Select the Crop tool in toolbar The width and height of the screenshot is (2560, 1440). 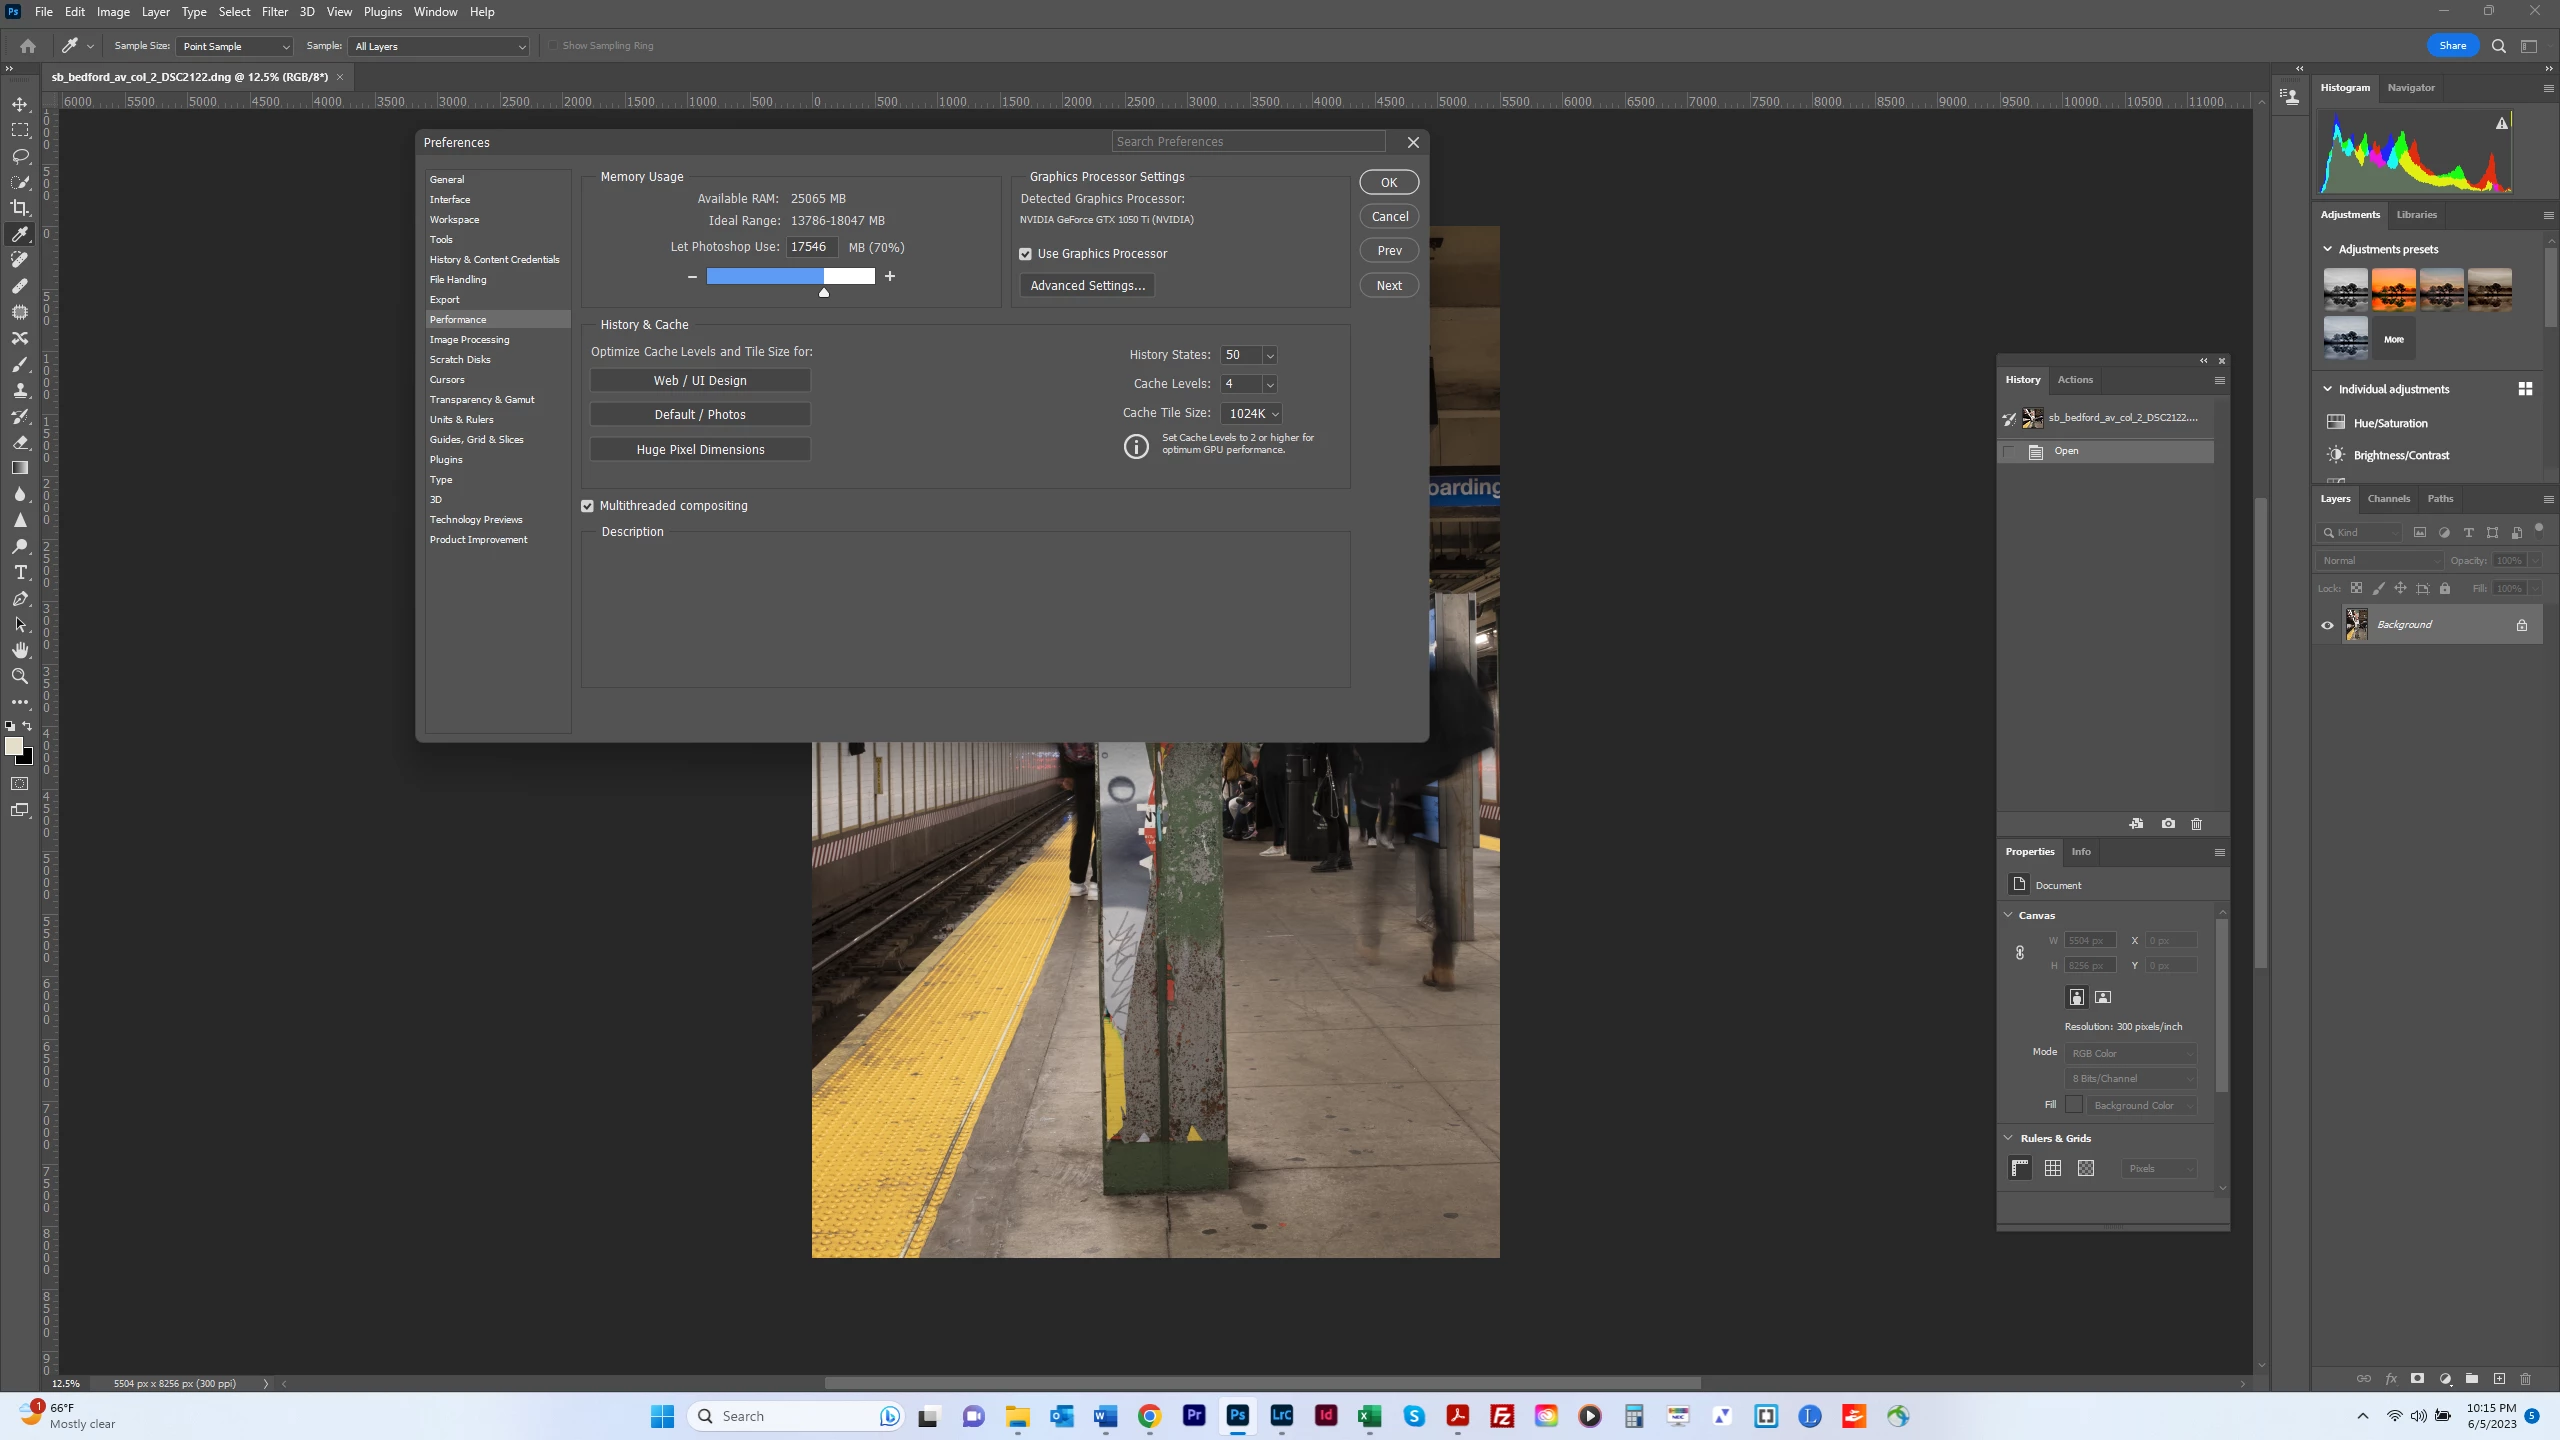tap(20, 208)
